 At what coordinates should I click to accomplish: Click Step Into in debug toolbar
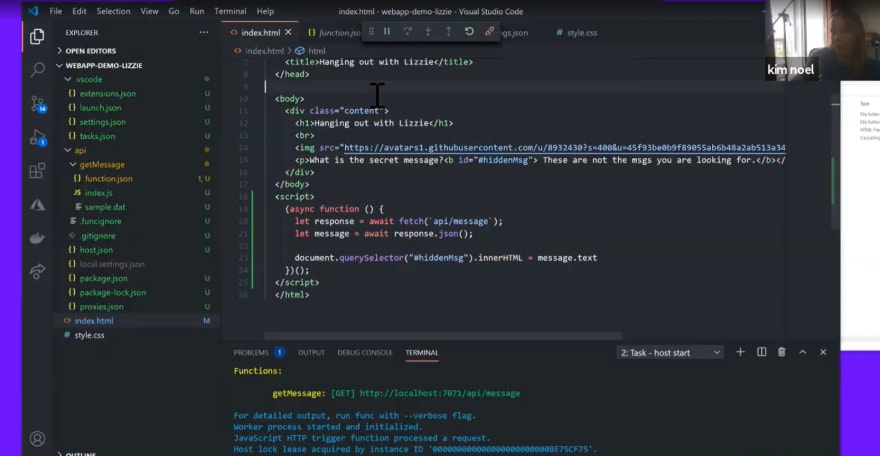pyautogui.click(x=428, y=31)
